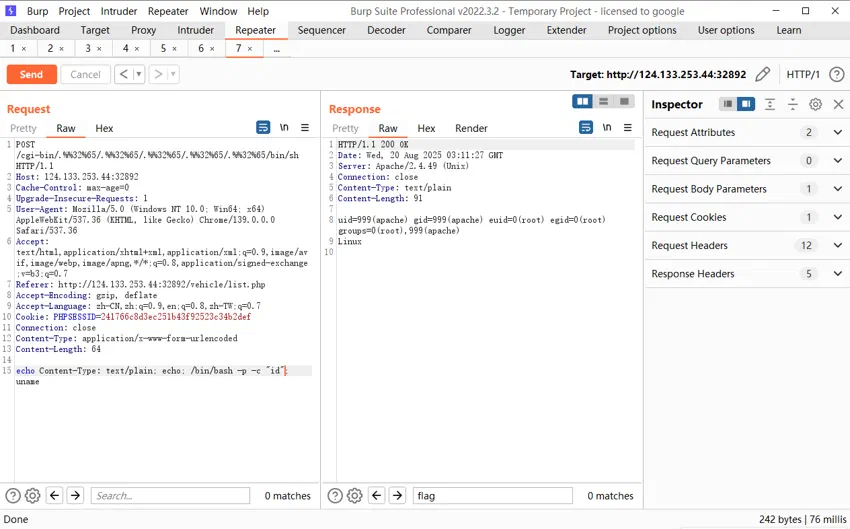Switch to the Sequencer tab
850x529 pixels.
coord(321,30)
